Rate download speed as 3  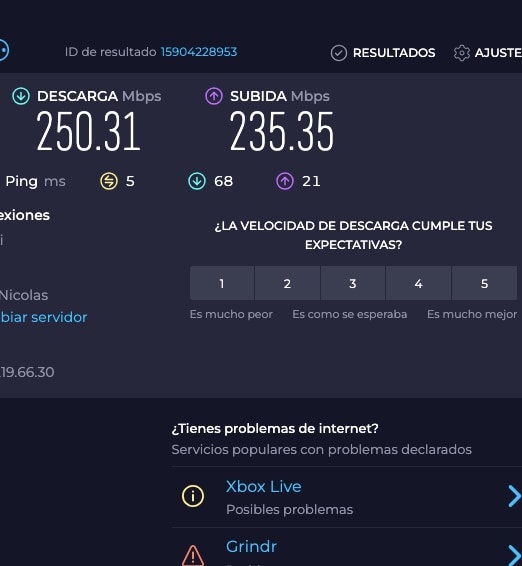pyautogui.click(x=353, y=283)
